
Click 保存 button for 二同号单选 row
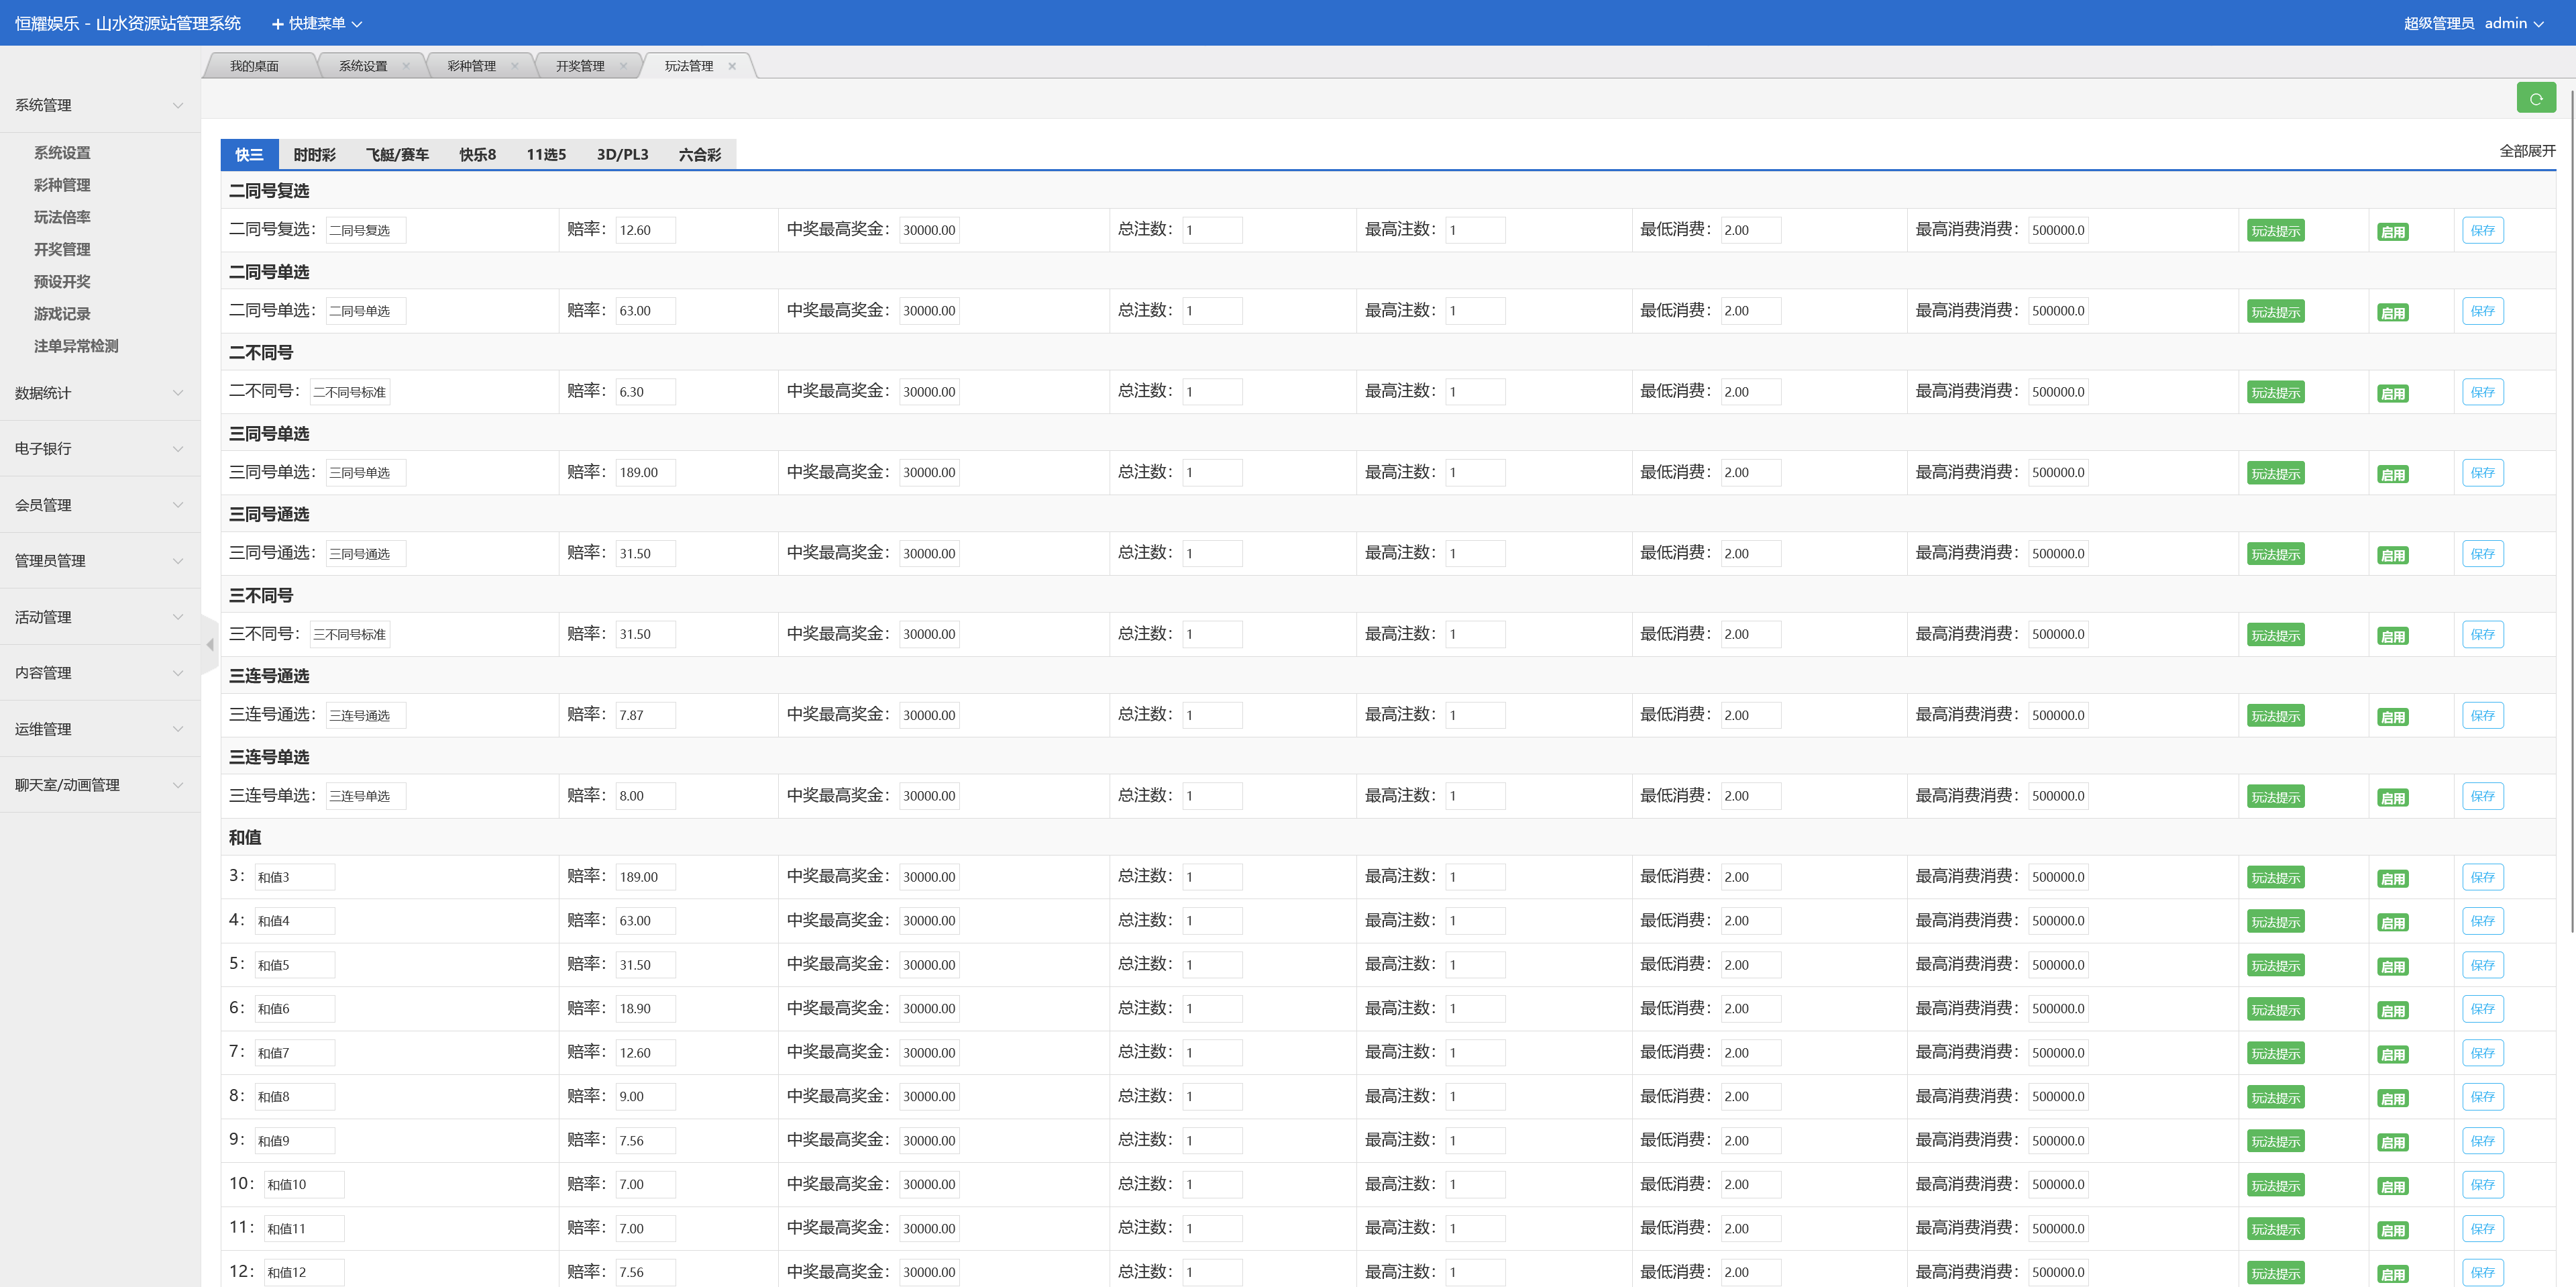click(x=2482, y=311)
